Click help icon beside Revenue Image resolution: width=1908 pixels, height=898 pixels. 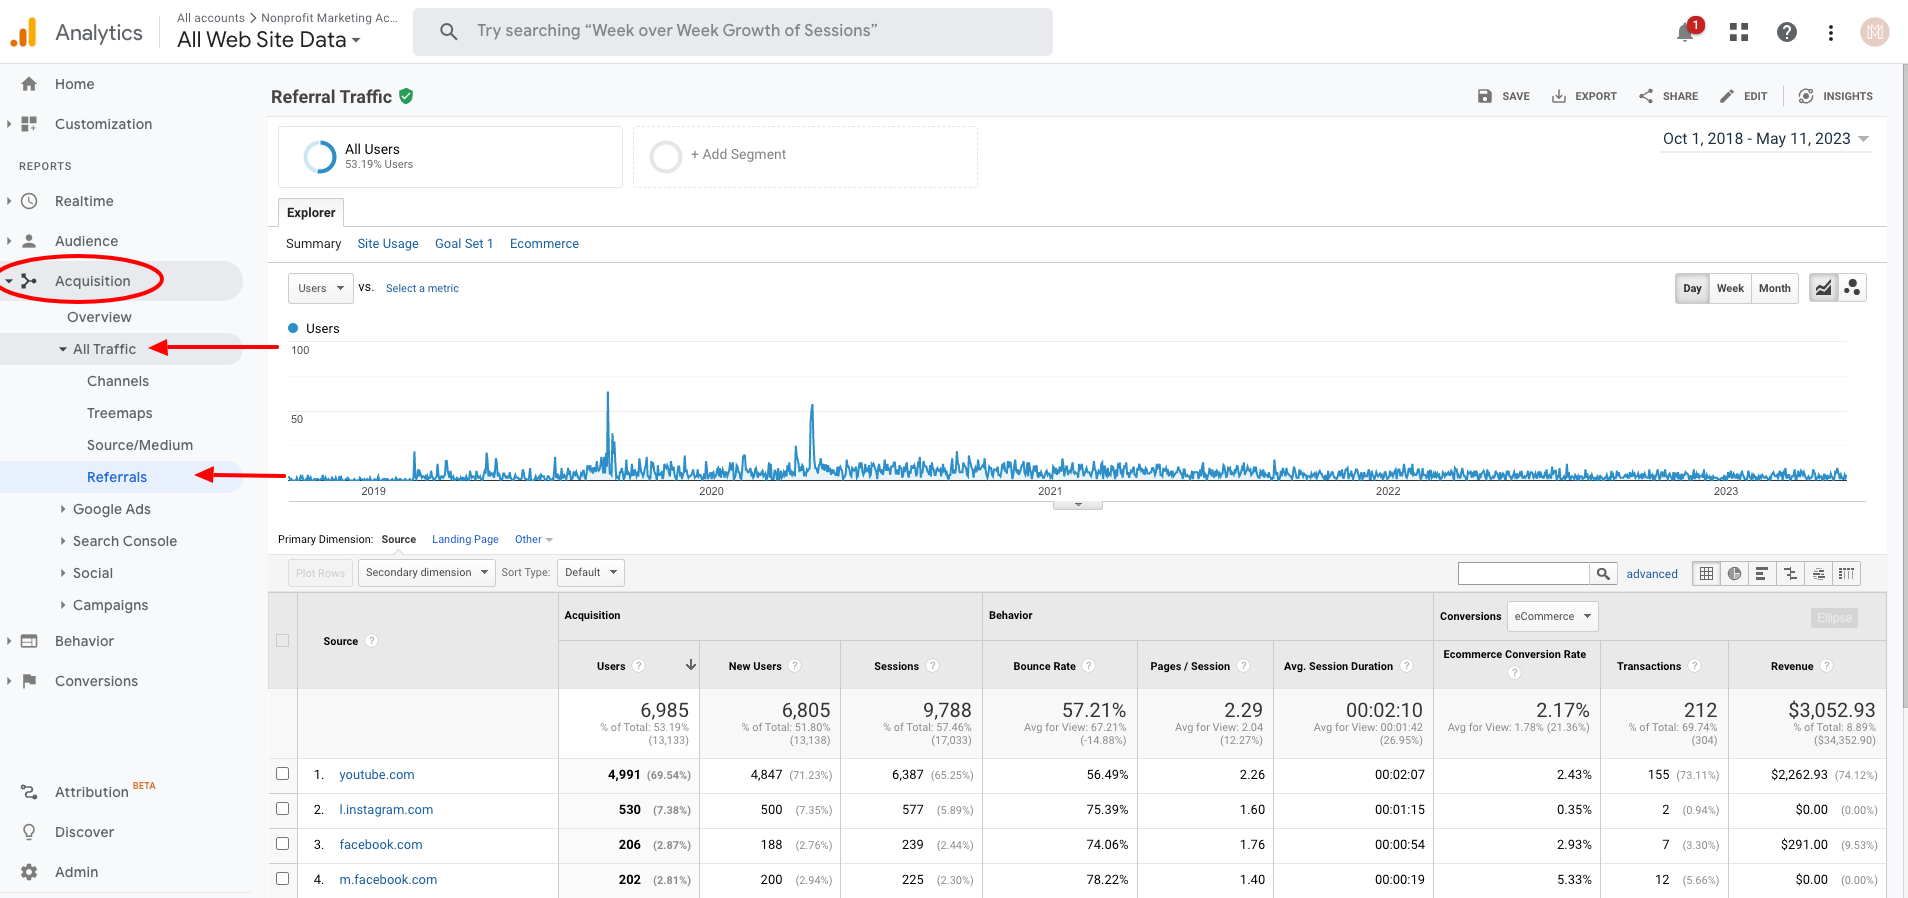coord(1826,666)
